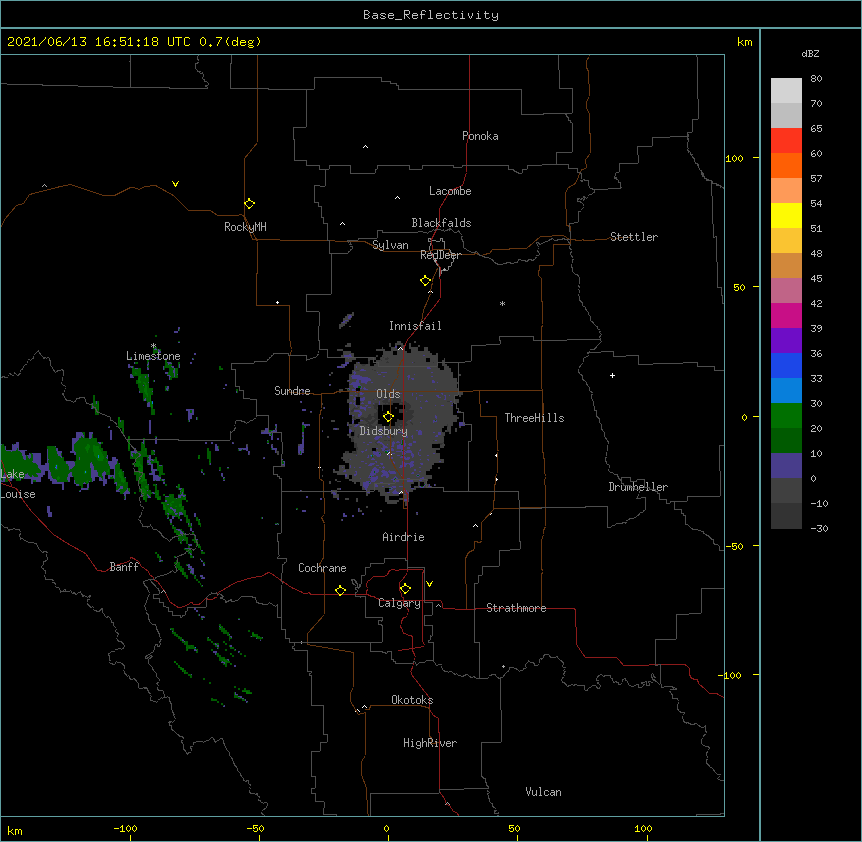Select the indigo 0-10 dBZ legend swatch
This screenshot has height=842, width=862.
[786, 466]
